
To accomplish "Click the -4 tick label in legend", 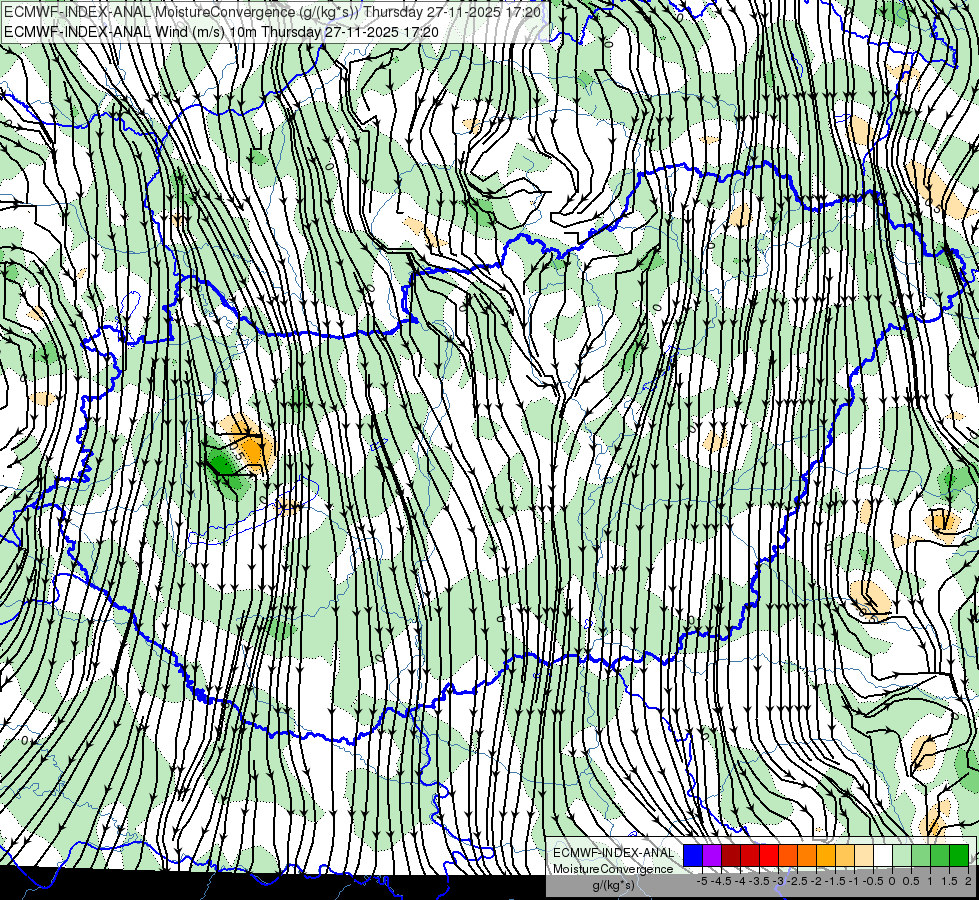I will click(x=740, y=881).
